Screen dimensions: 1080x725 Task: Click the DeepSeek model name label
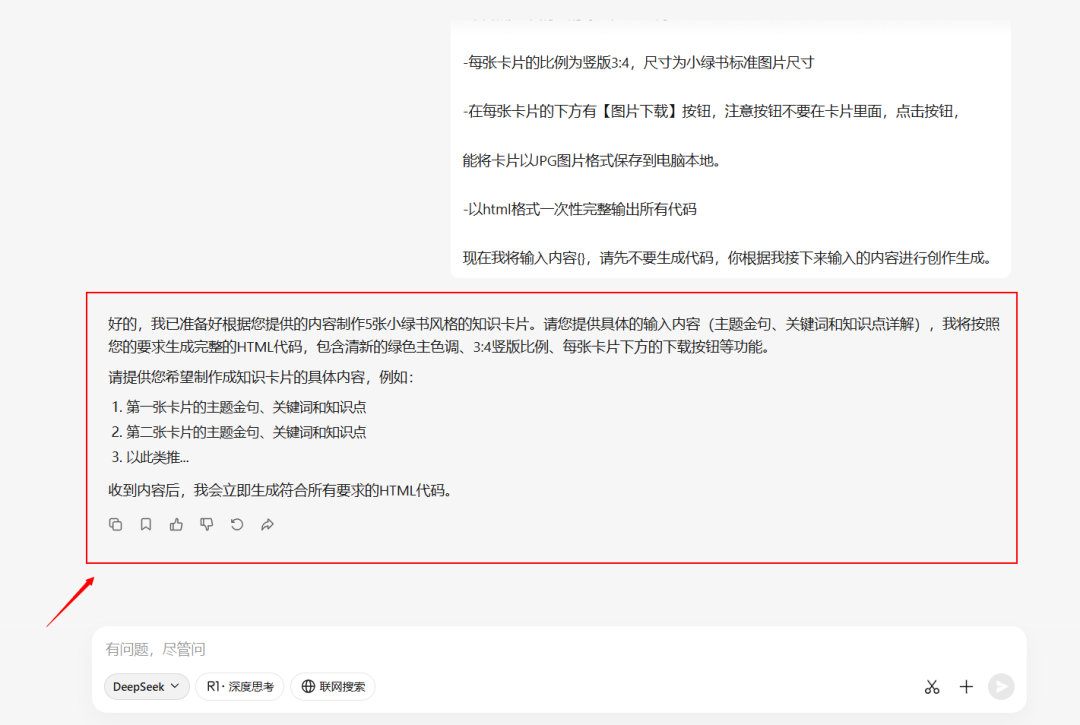pos(138,687)
